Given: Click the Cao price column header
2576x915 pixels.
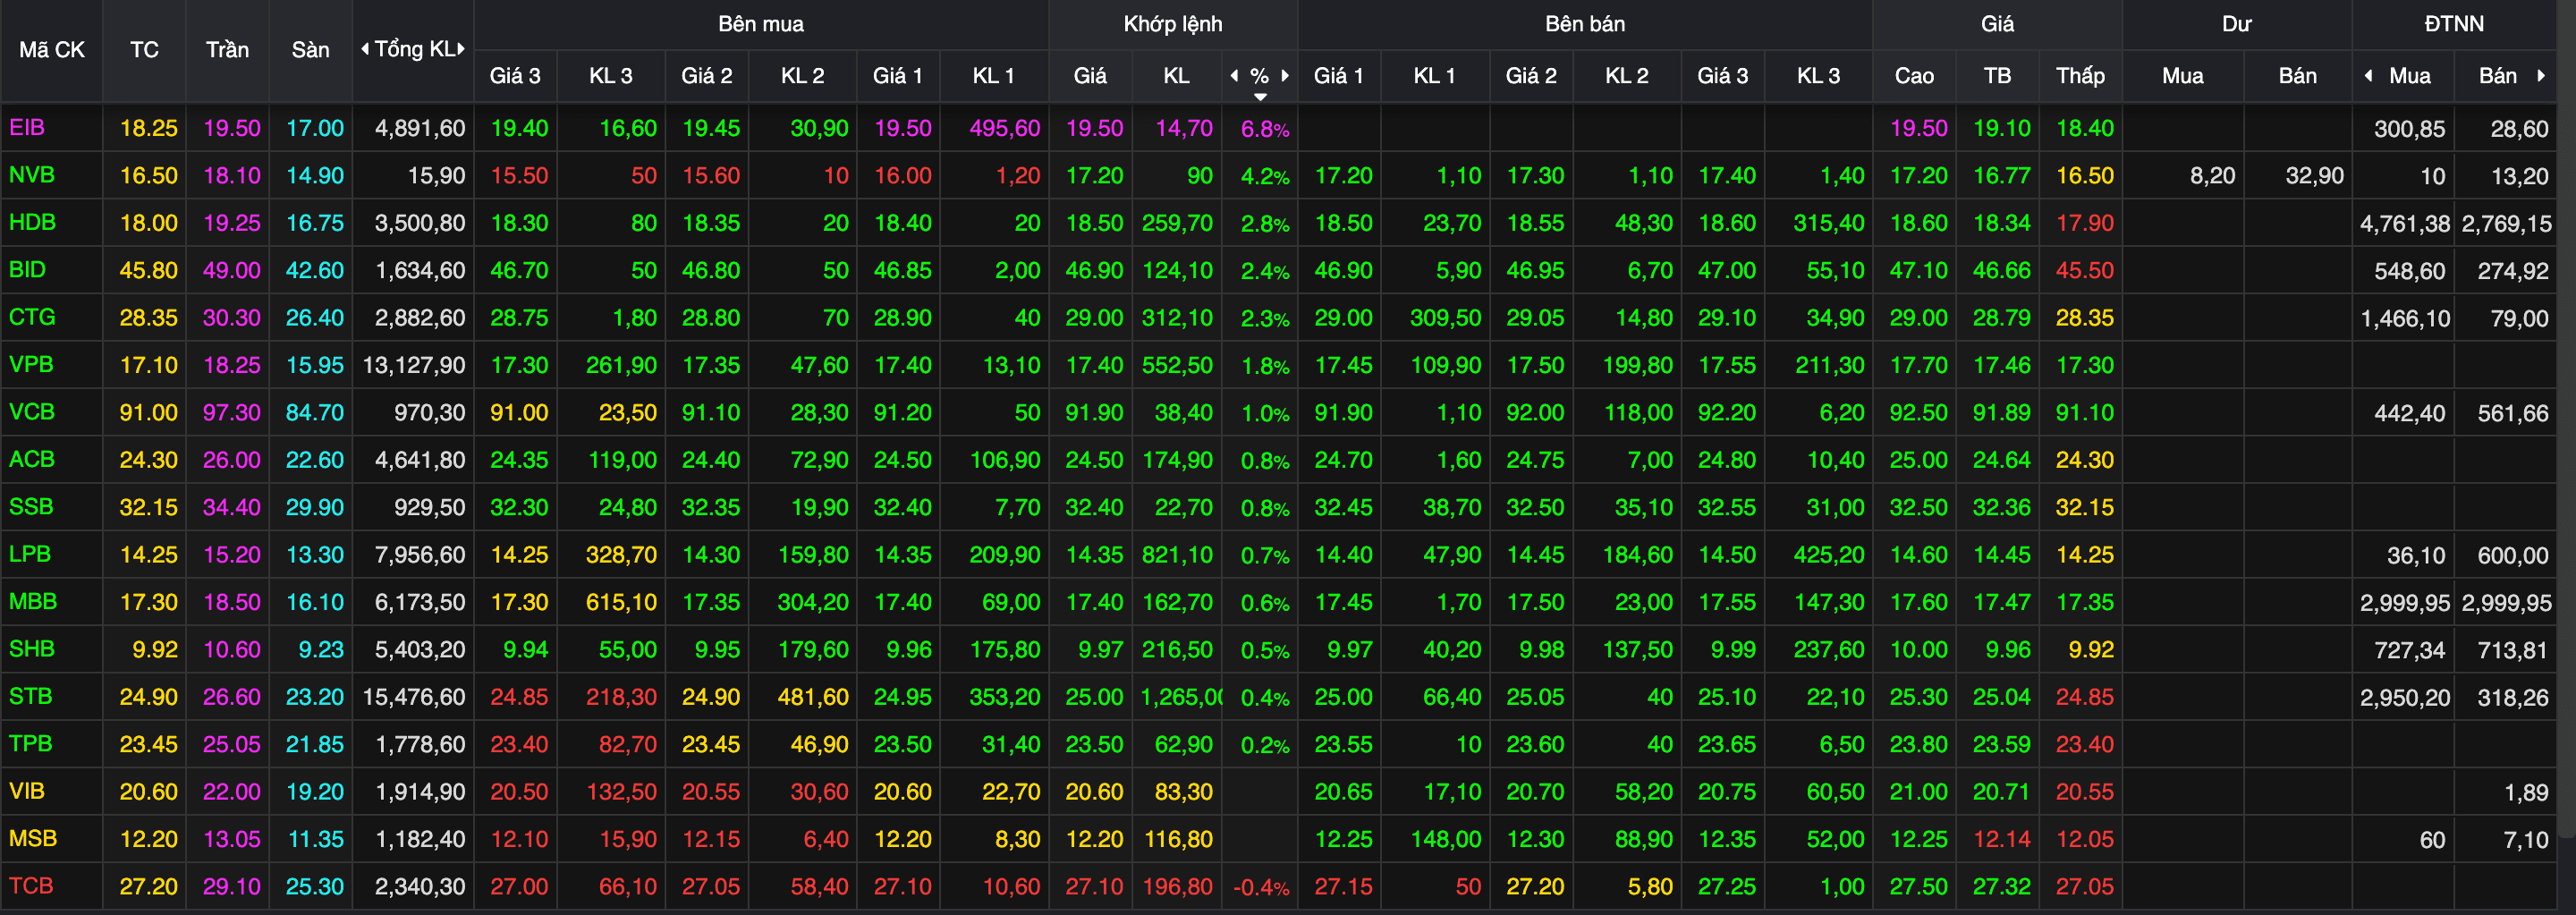Looking at the screenshot, I should pyautogui.click(x=1914, y=76).
